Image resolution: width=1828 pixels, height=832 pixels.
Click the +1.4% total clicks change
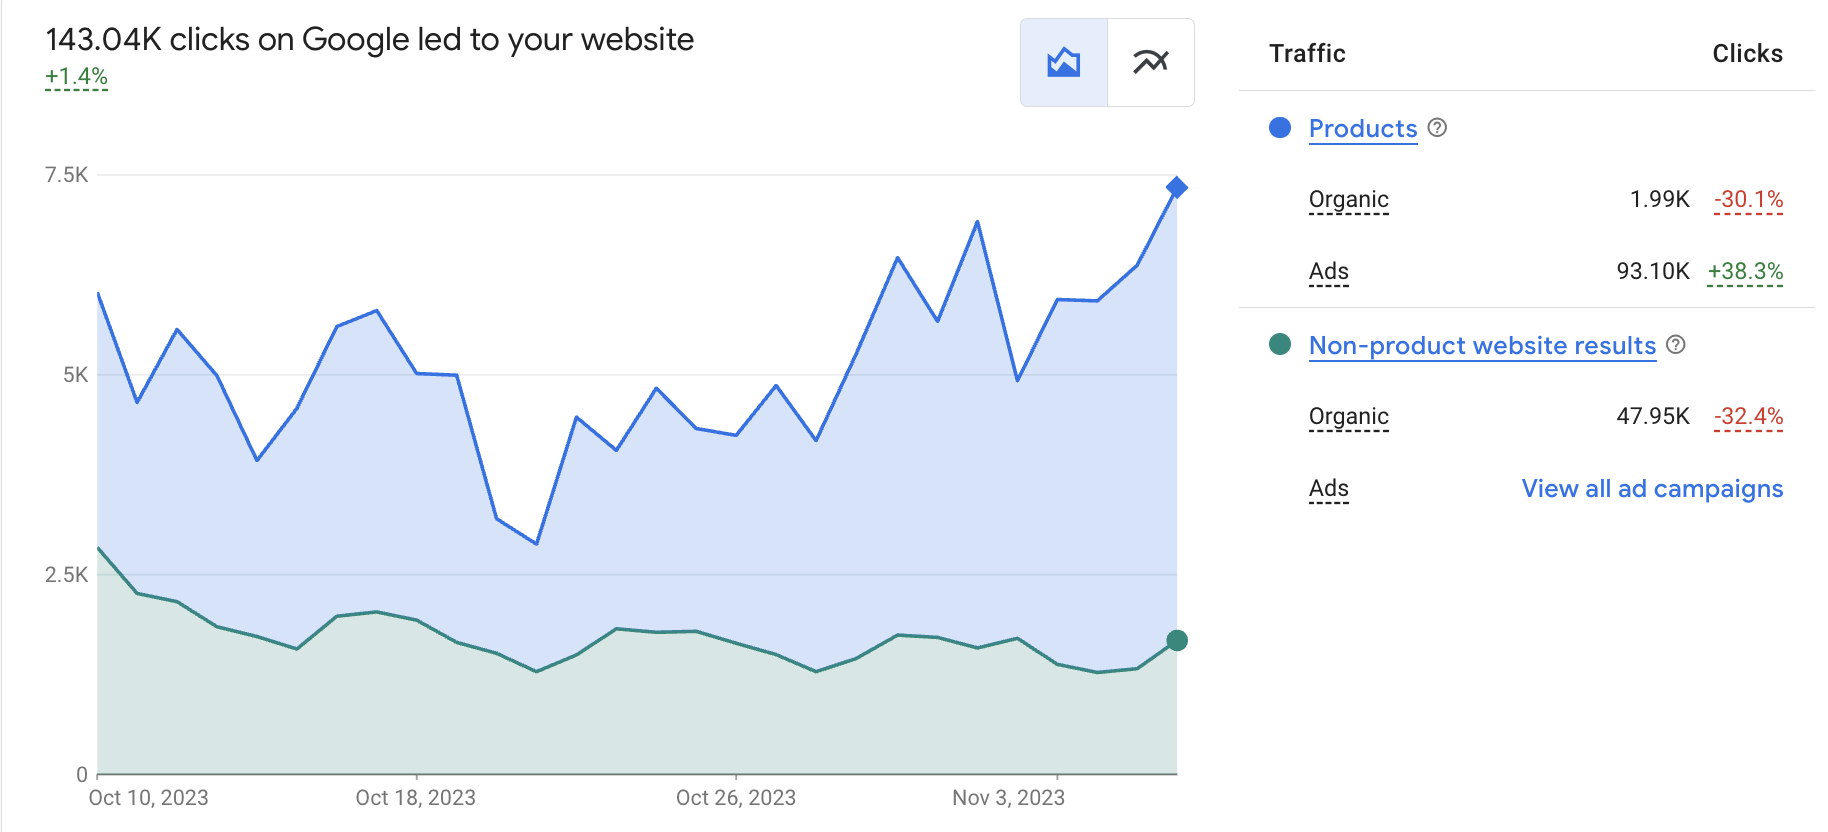76,77
